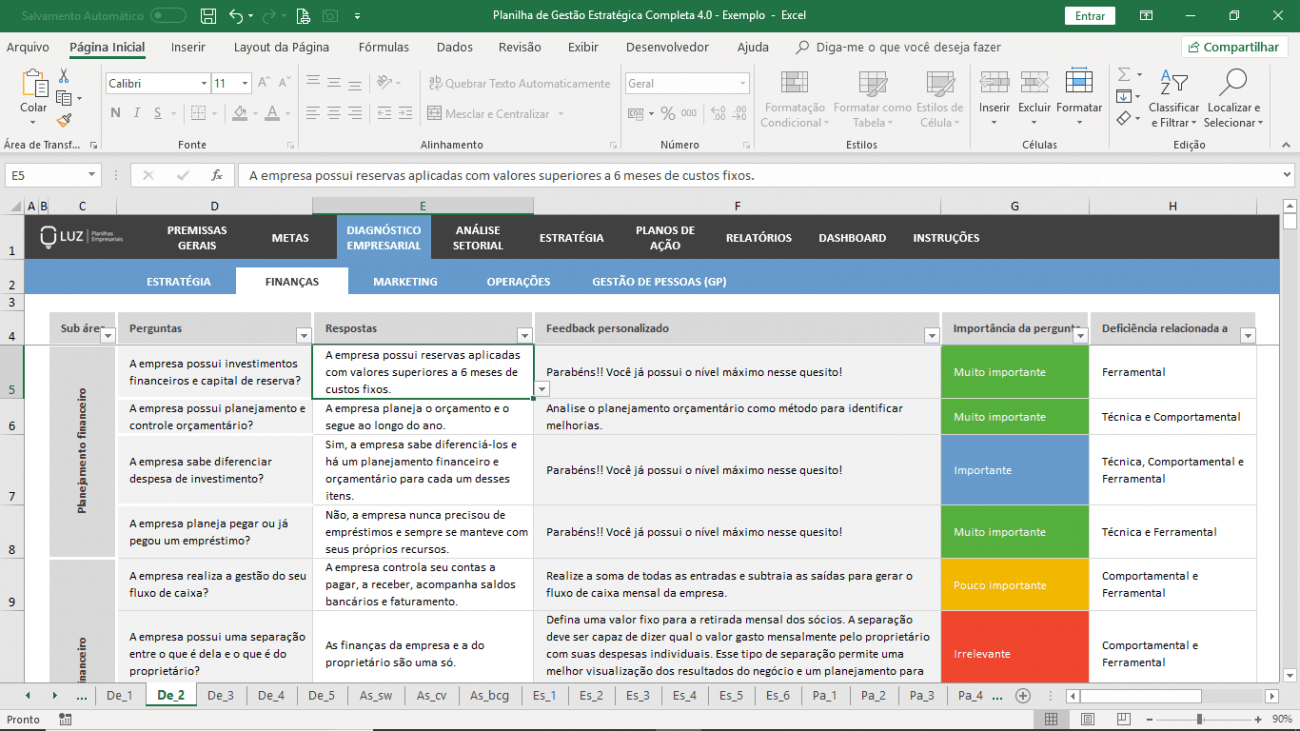
Task: Click the add new sheet plus icon
Action: (1022, 696)
